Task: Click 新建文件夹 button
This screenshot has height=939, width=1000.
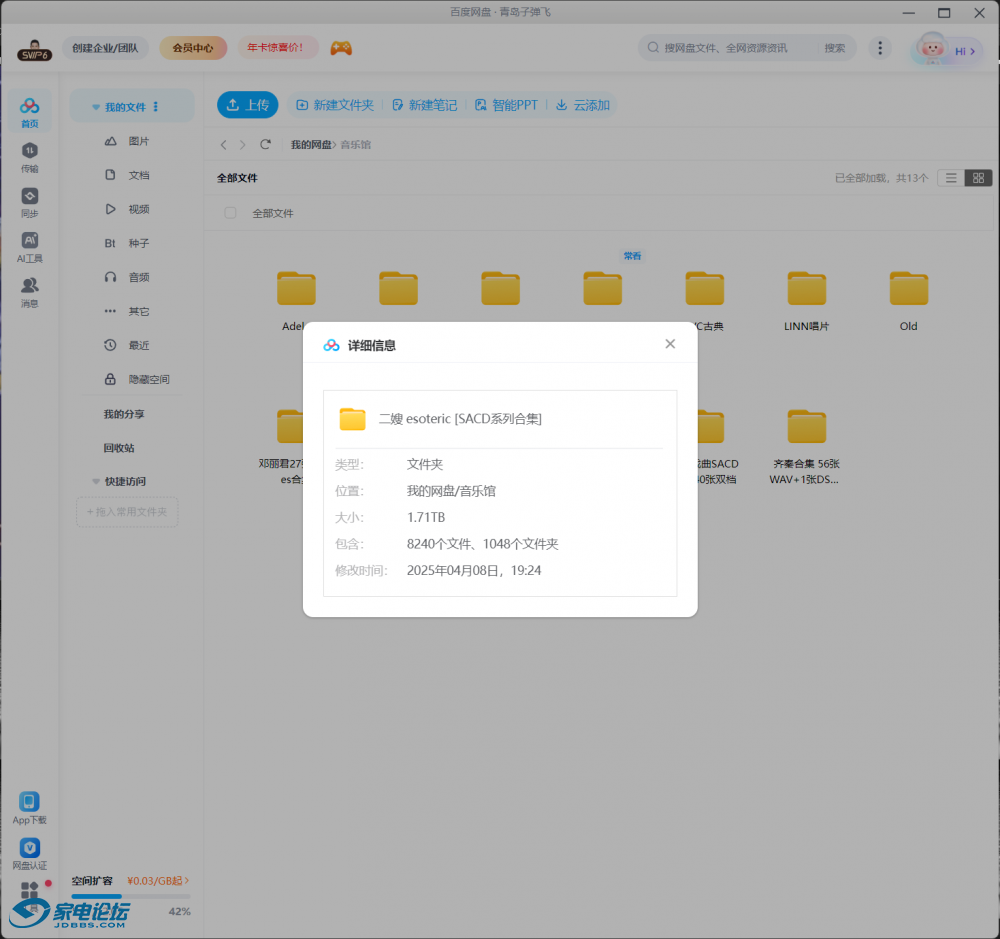Action: click(335, 105)
